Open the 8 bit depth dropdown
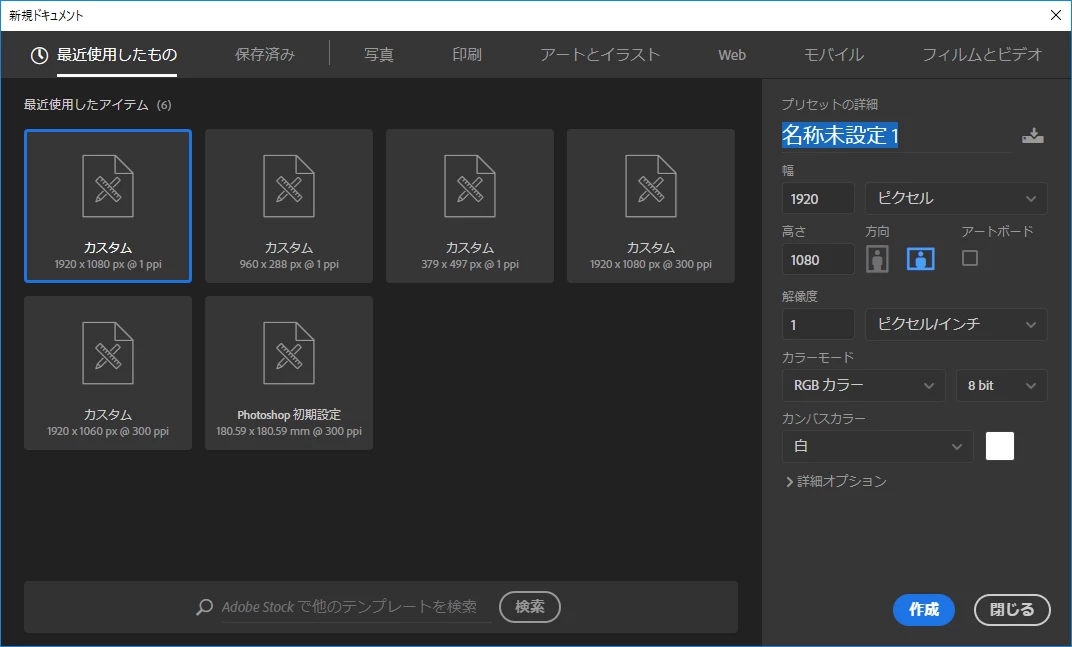 pyautogui.click(x=1002, y=385)
